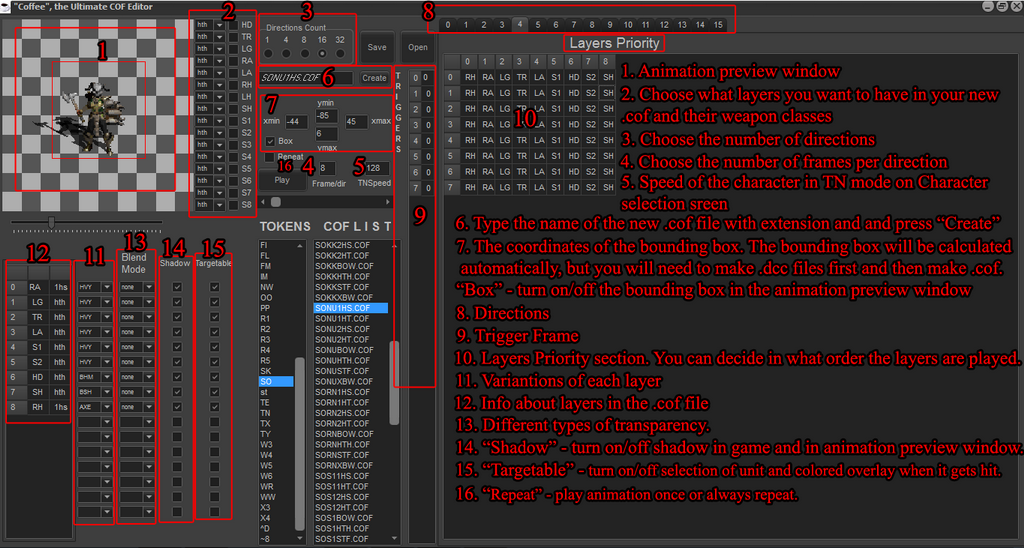1024x548 pixels.
Task: Select the NW token in Tokens list
Action: [x=276, y=287]
